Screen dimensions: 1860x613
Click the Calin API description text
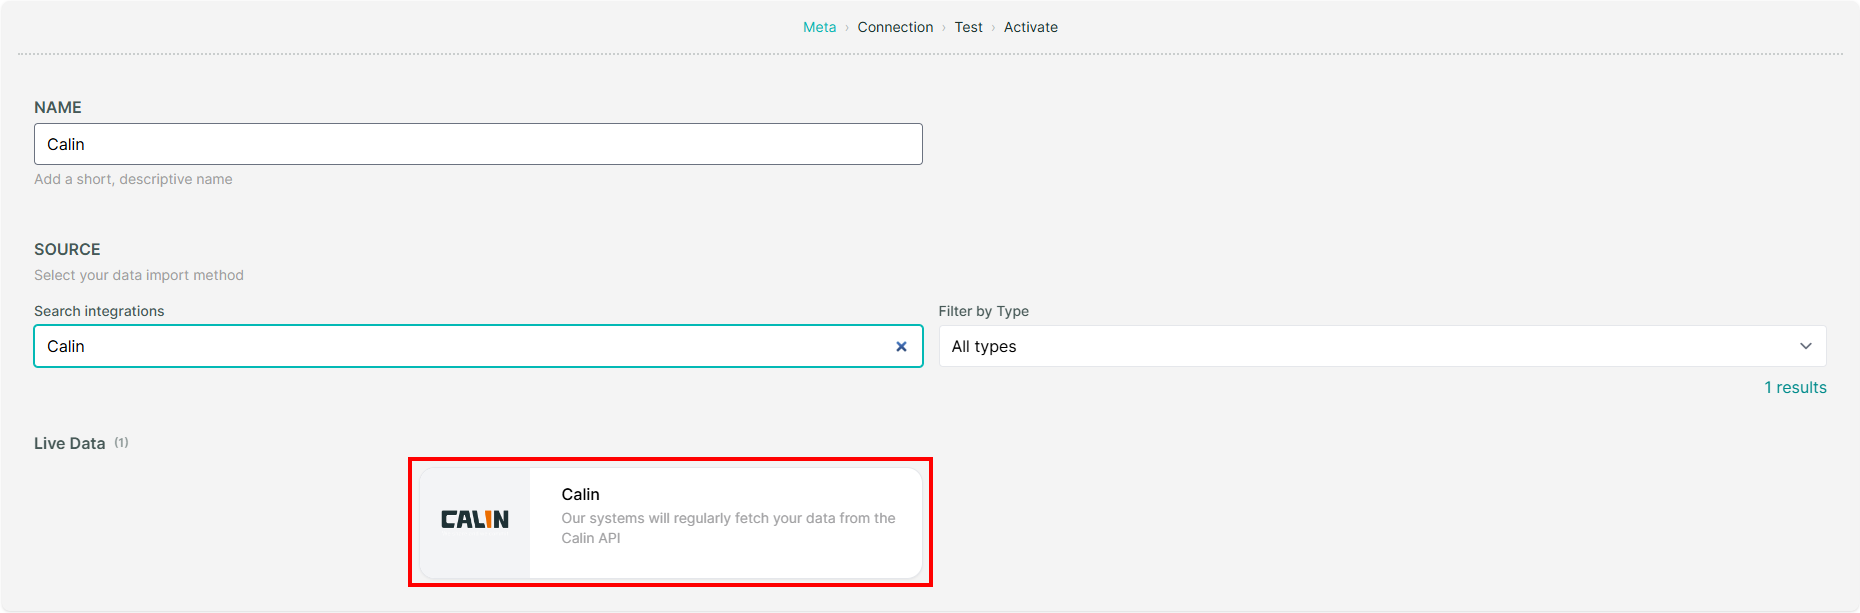tap(728, 528)
